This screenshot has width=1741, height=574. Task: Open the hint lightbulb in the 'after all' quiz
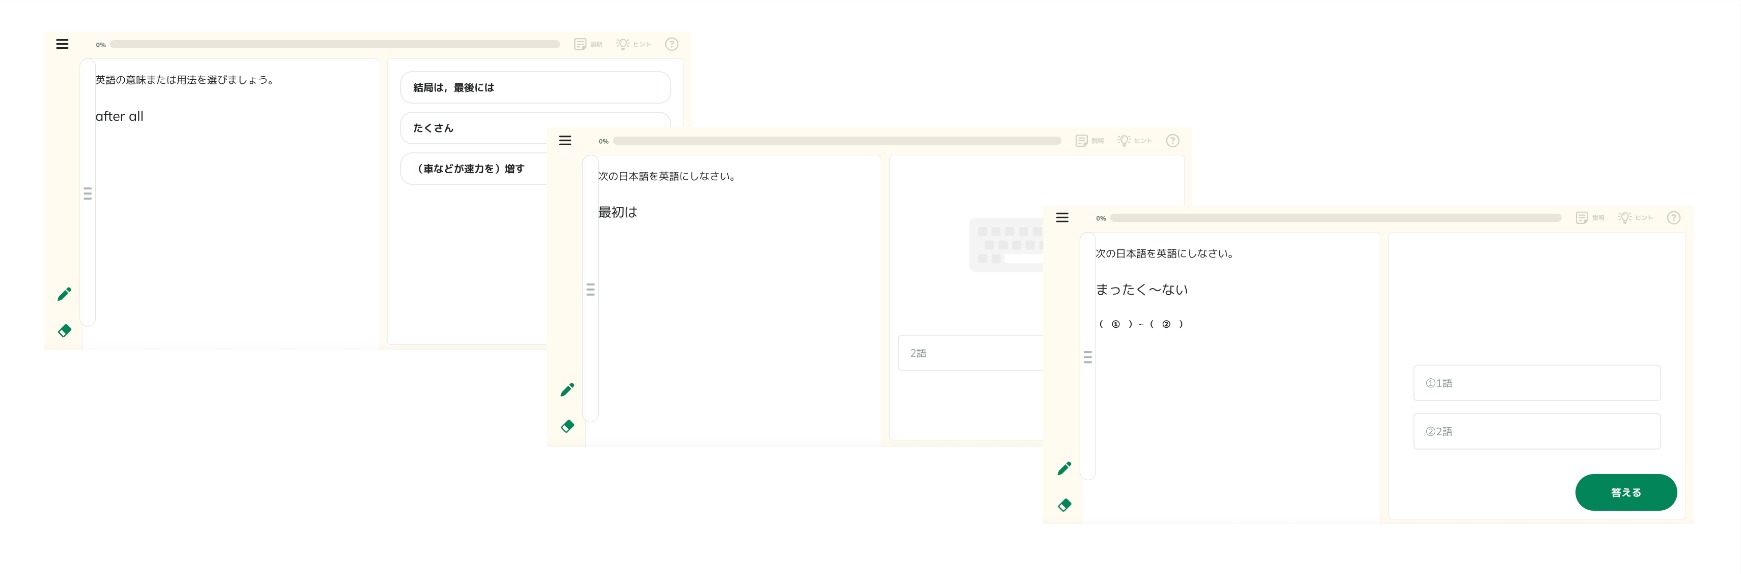[x=623, y=44]
